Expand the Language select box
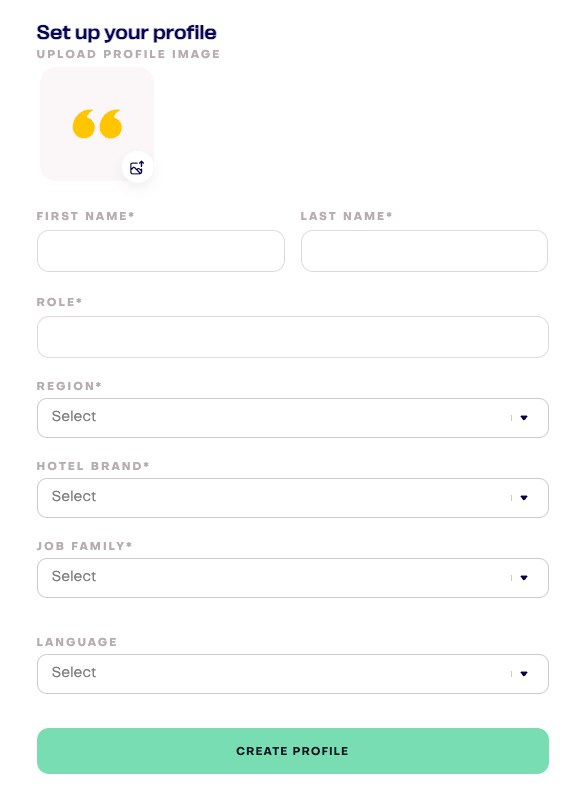 click(x=293, y=674)
